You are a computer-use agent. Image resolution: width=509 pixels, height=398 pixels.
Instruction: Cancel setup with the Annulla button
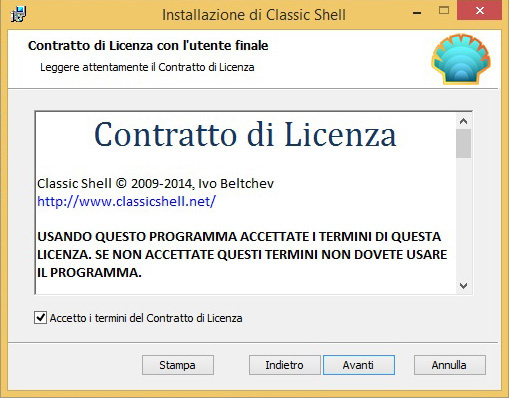click(449, 365)
